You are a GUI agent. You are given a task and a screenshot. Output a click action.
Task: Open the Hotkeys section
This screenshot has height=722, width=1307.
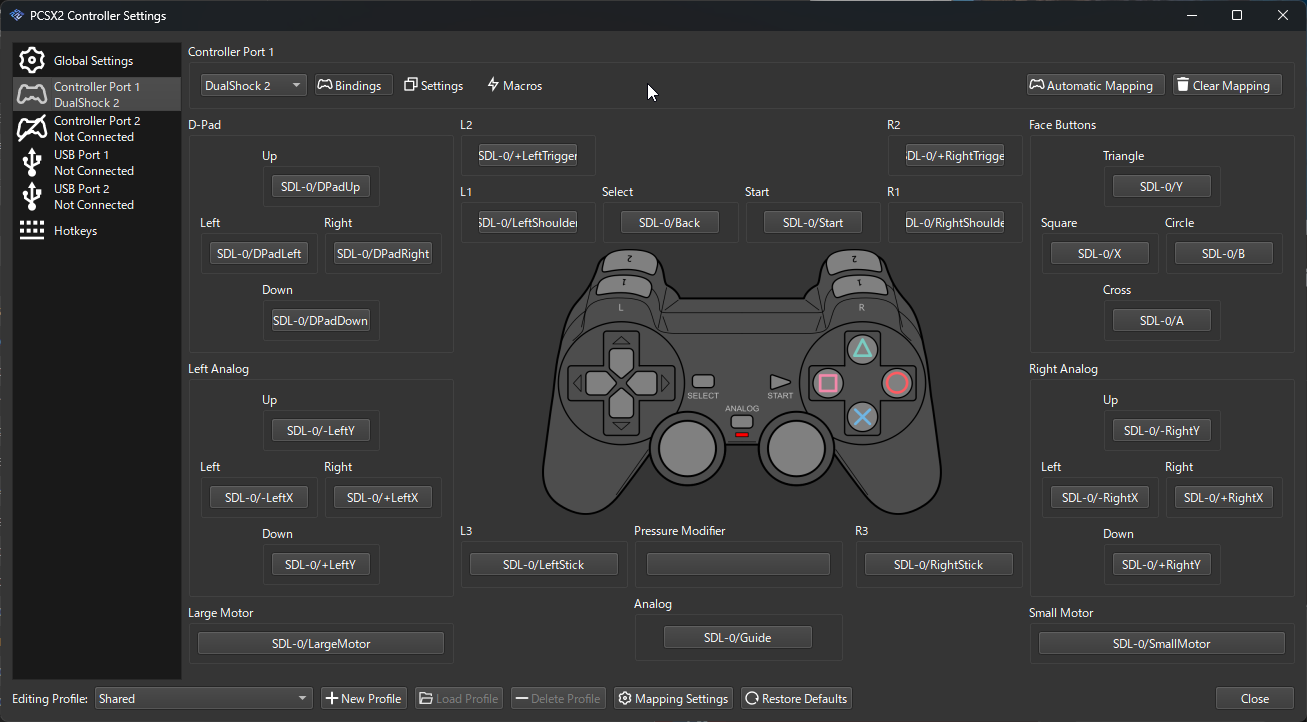75,231
